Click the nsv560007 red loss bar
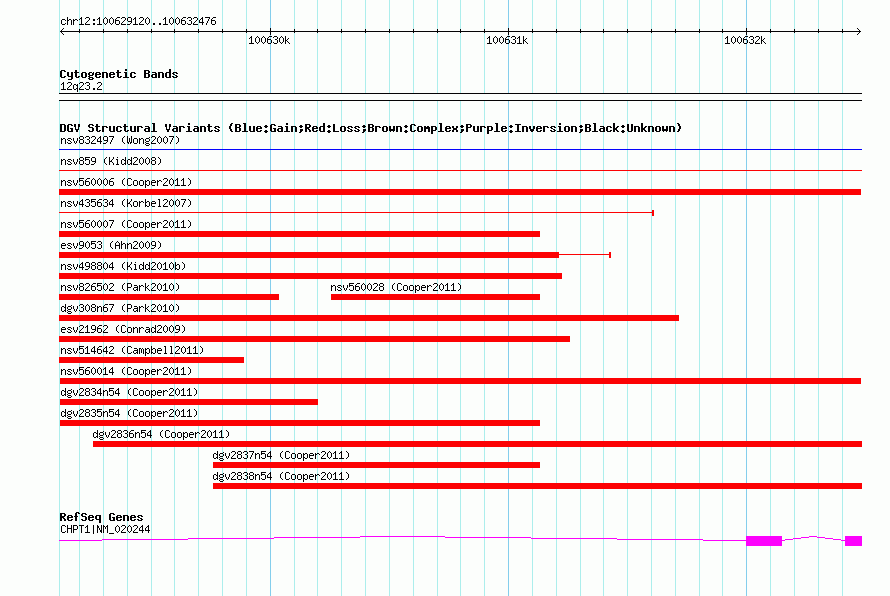 [x=300, y=234]
